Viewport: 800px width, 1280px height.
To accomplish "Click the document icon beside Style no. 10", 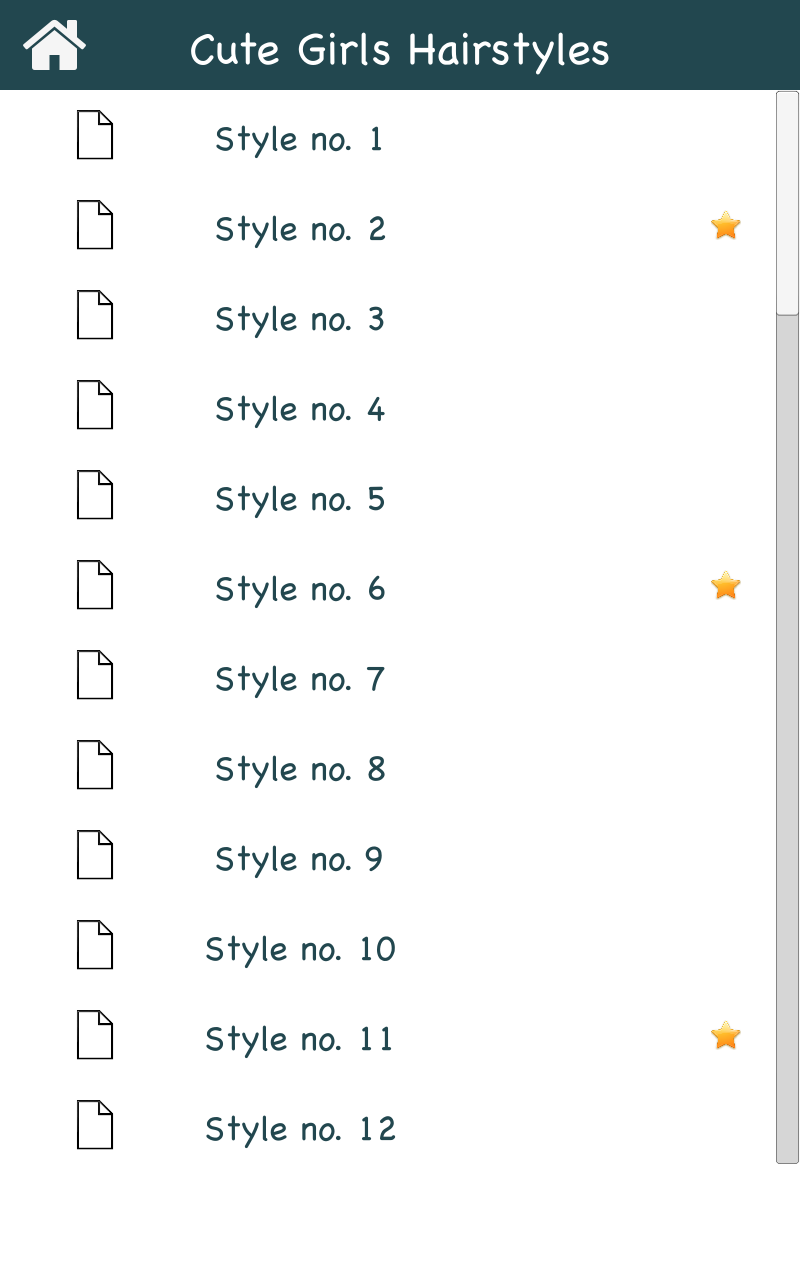I will point(95,945).
